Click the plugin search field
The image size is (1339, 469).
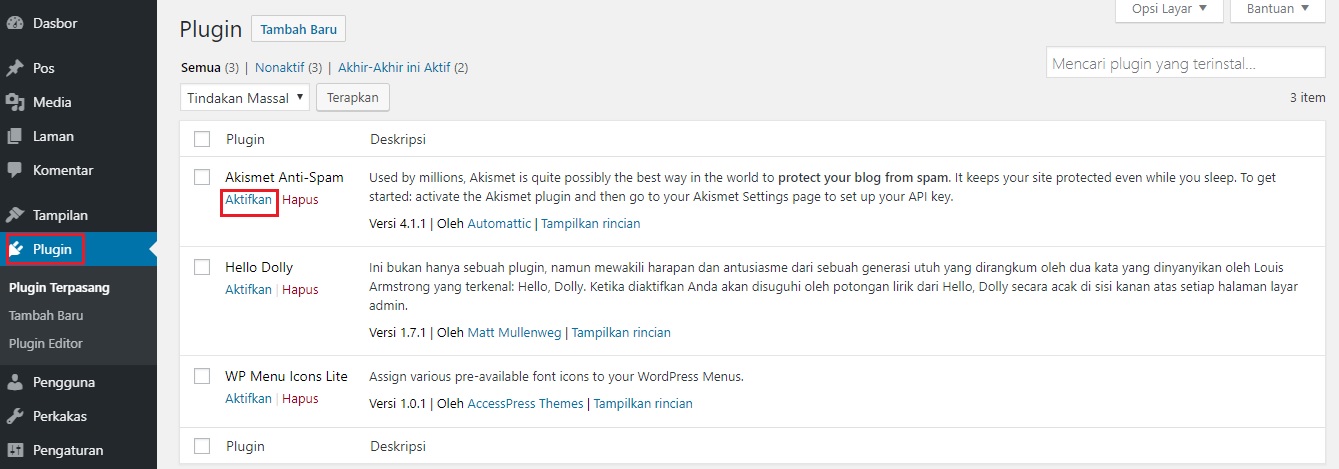[x=1185, y=63]
